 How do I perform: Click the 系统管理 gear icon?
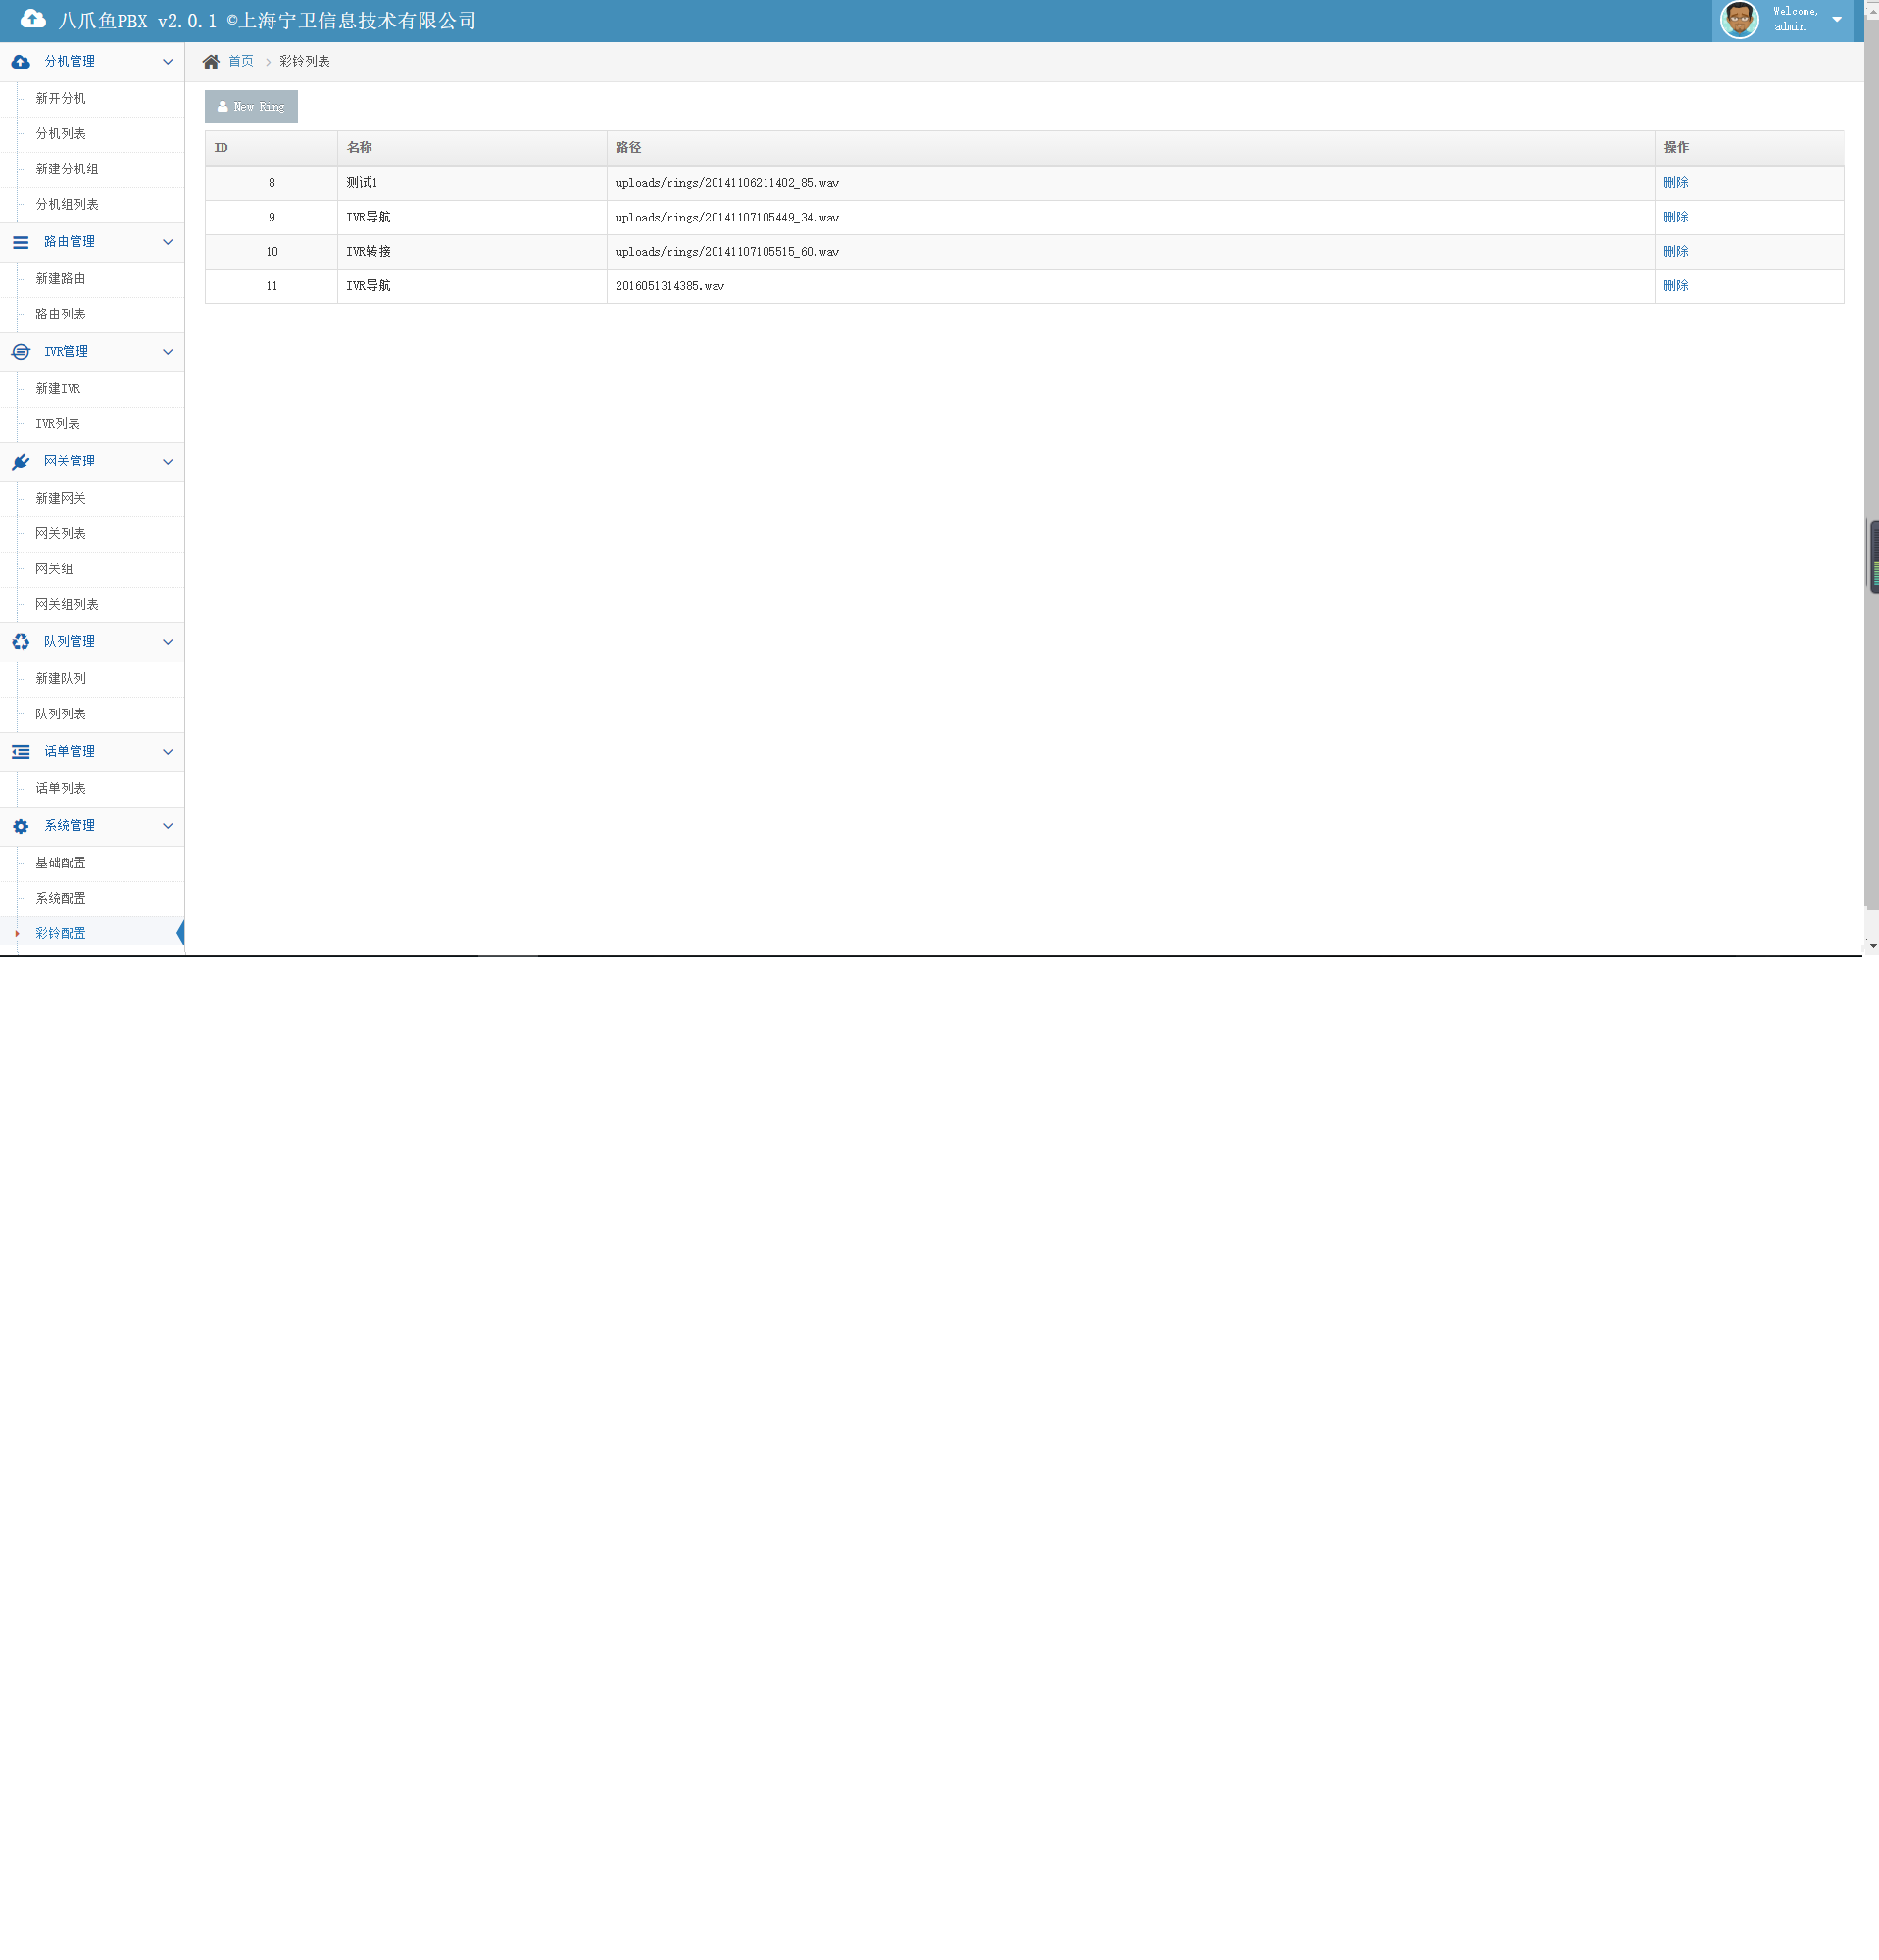point(20,827)
